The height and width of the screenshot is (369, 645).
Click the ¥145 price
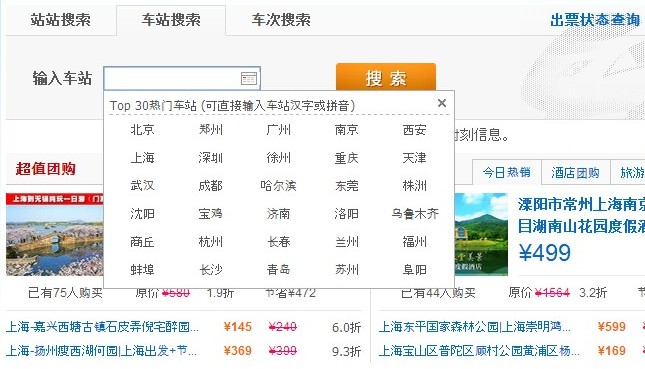click(x=238, y=327)
